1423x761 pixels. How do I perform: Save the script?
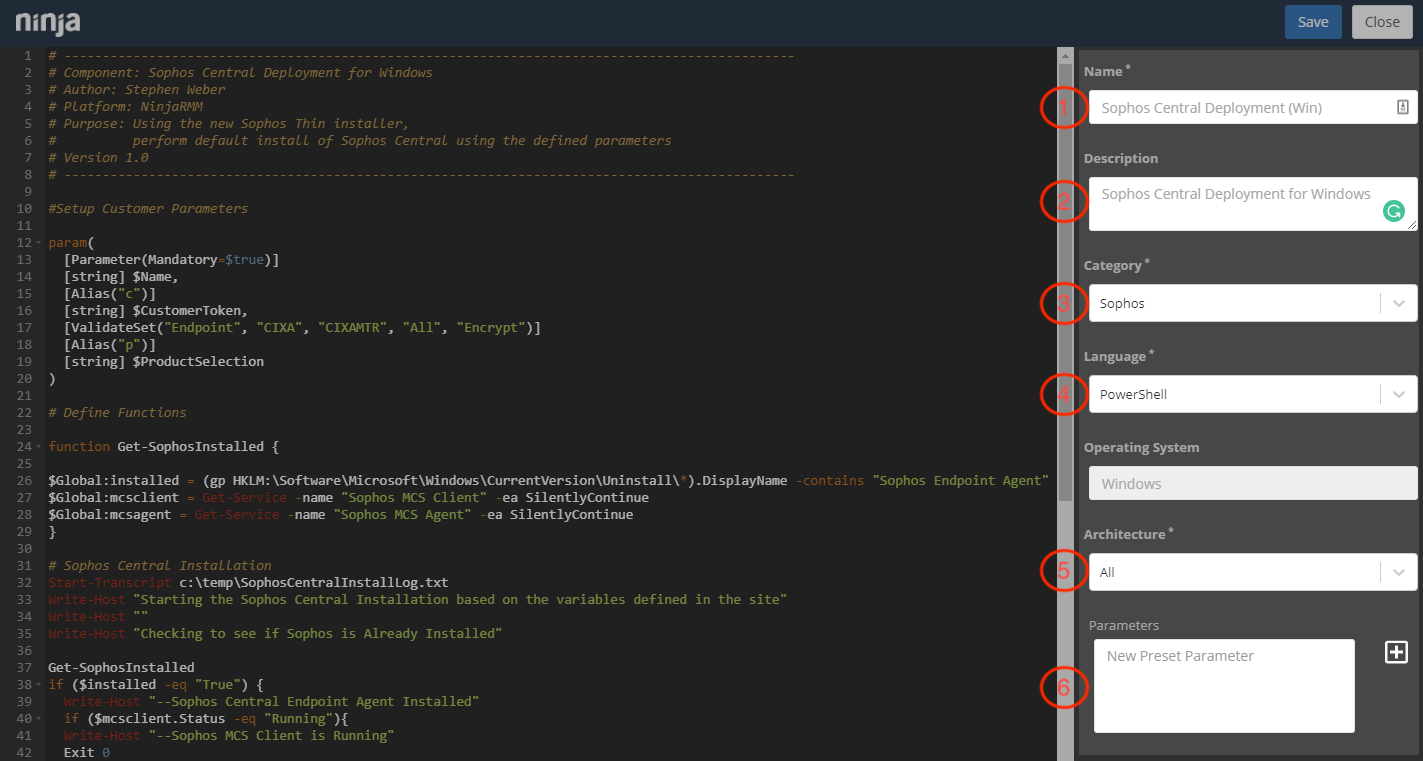click(1312, 22)
